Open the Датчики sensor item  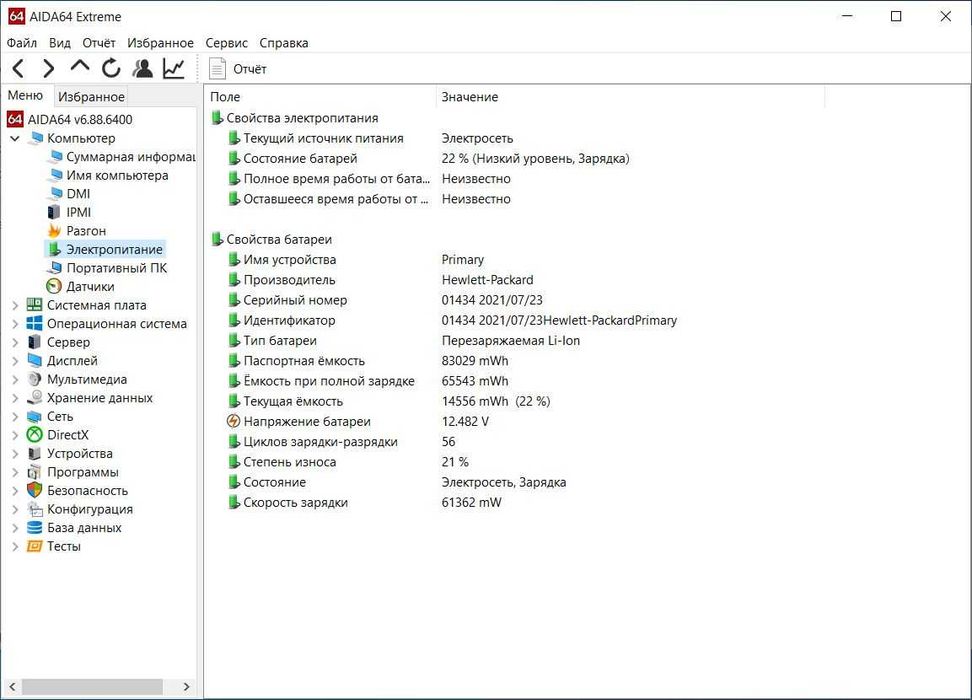90,286
